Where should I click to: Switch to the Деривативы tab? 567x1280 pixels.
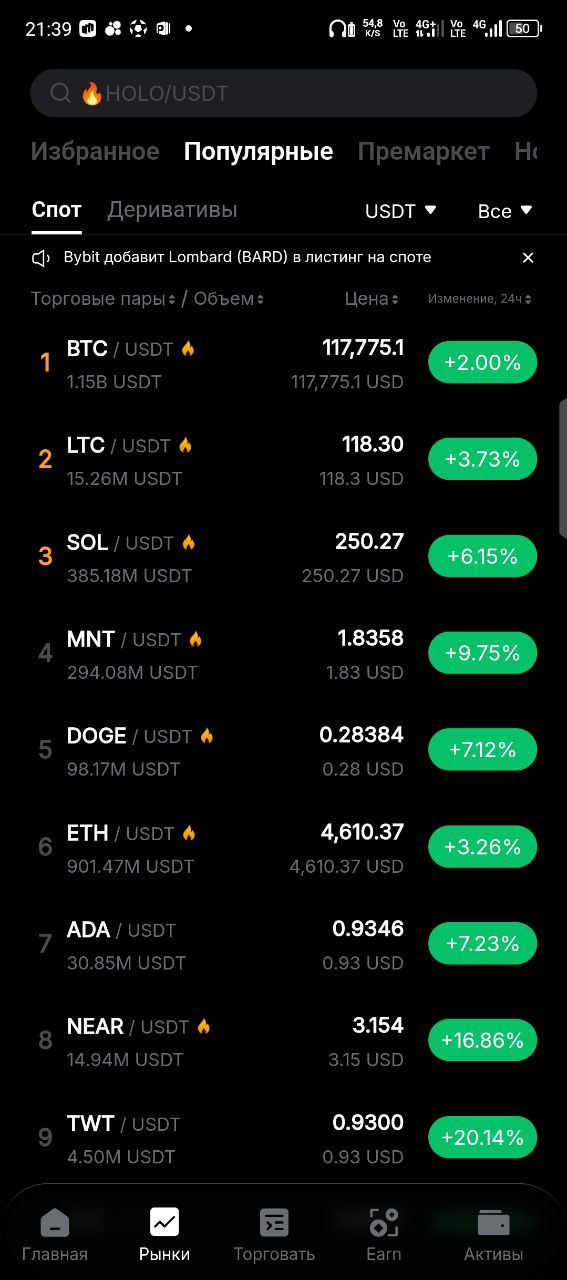[x=172, y=210]
